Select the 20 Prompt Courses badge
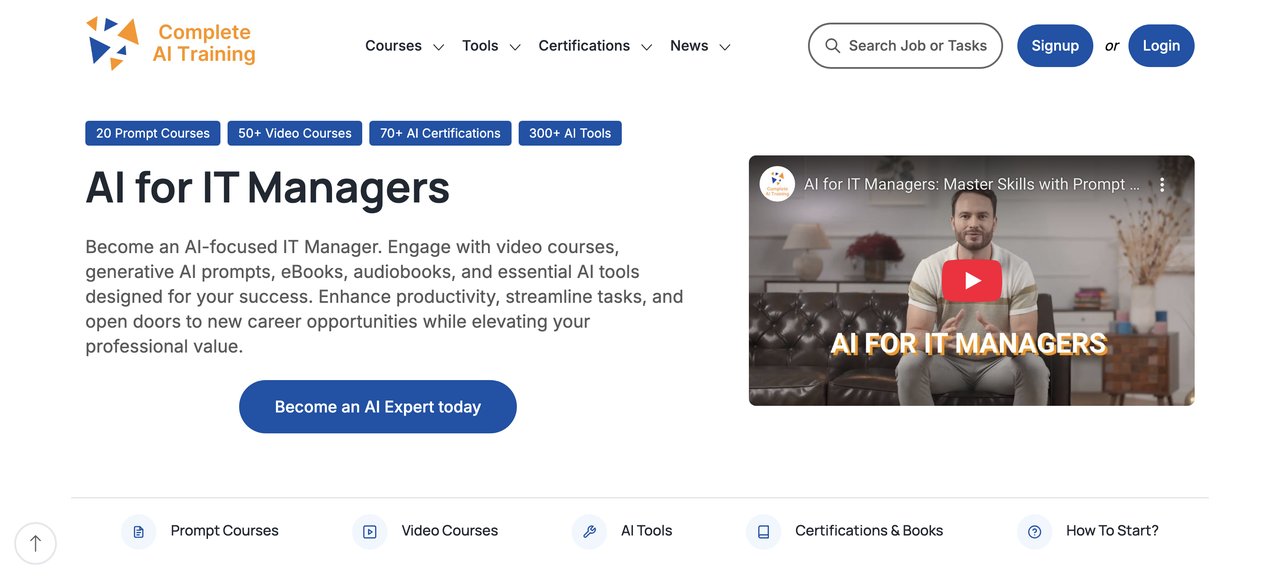This screenshot has width=1280, height=579. pyautogui.click(x=153, y=133)
